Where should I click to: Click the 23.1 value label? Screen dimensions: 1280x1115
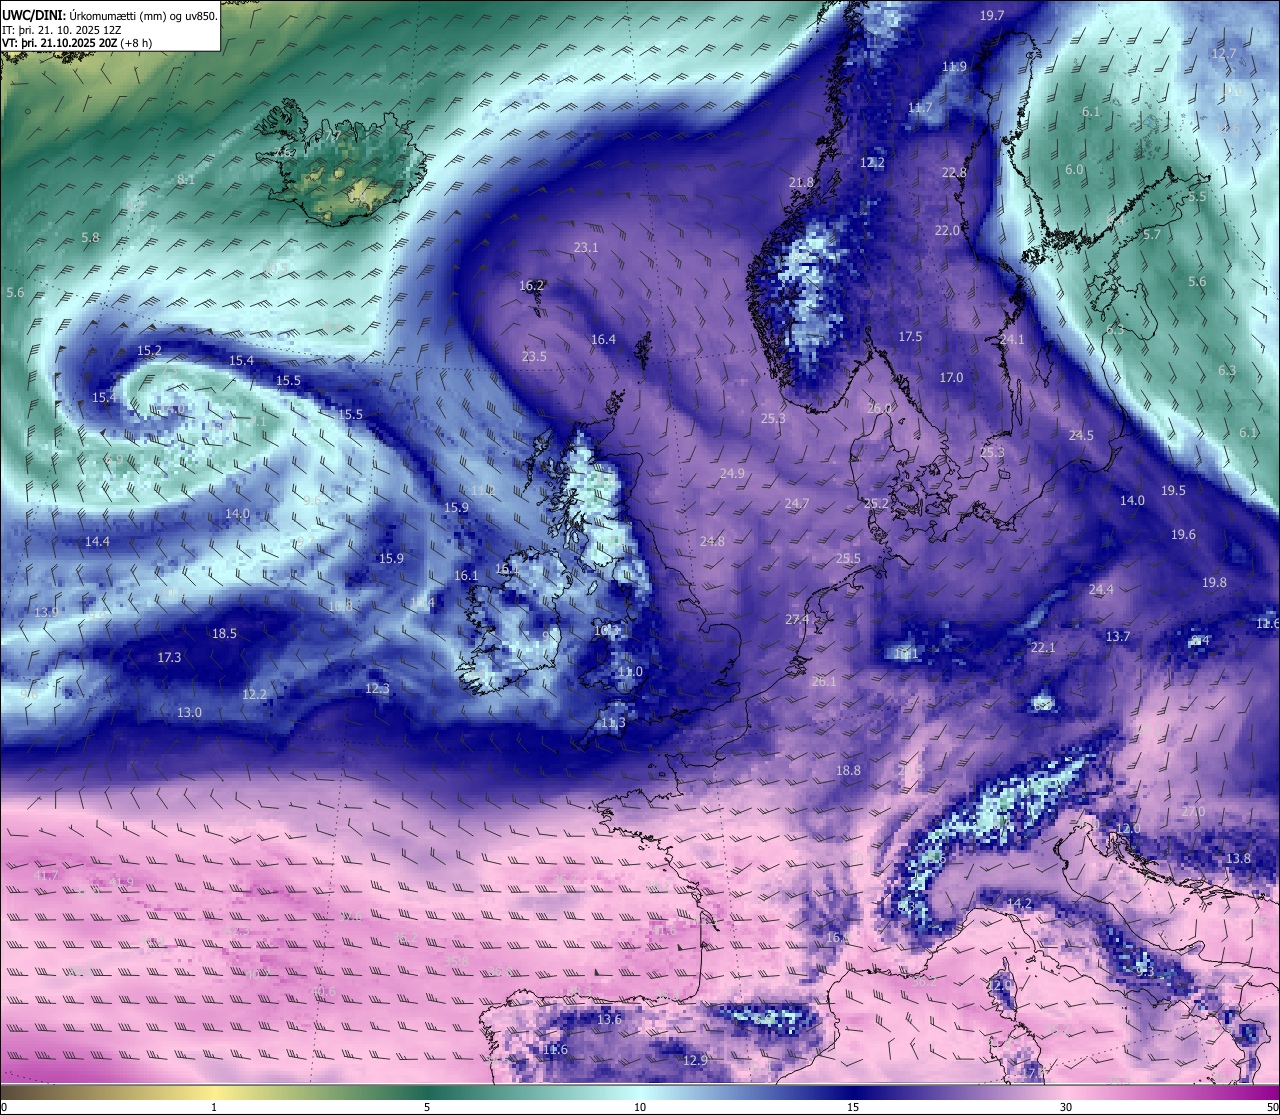coord(586,247)
